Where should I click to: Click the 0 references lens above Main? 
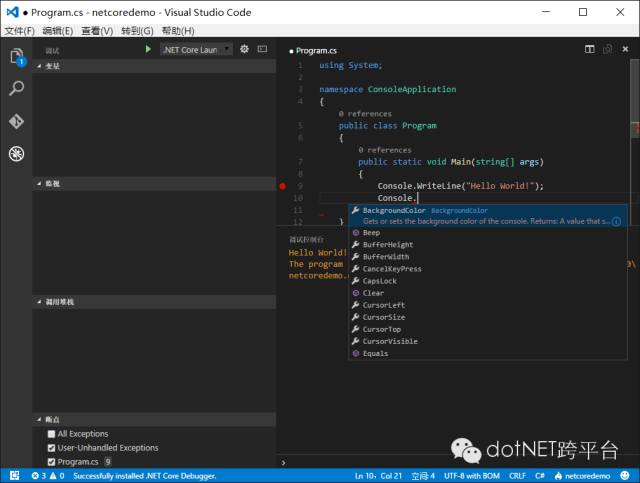pos(385,150)
